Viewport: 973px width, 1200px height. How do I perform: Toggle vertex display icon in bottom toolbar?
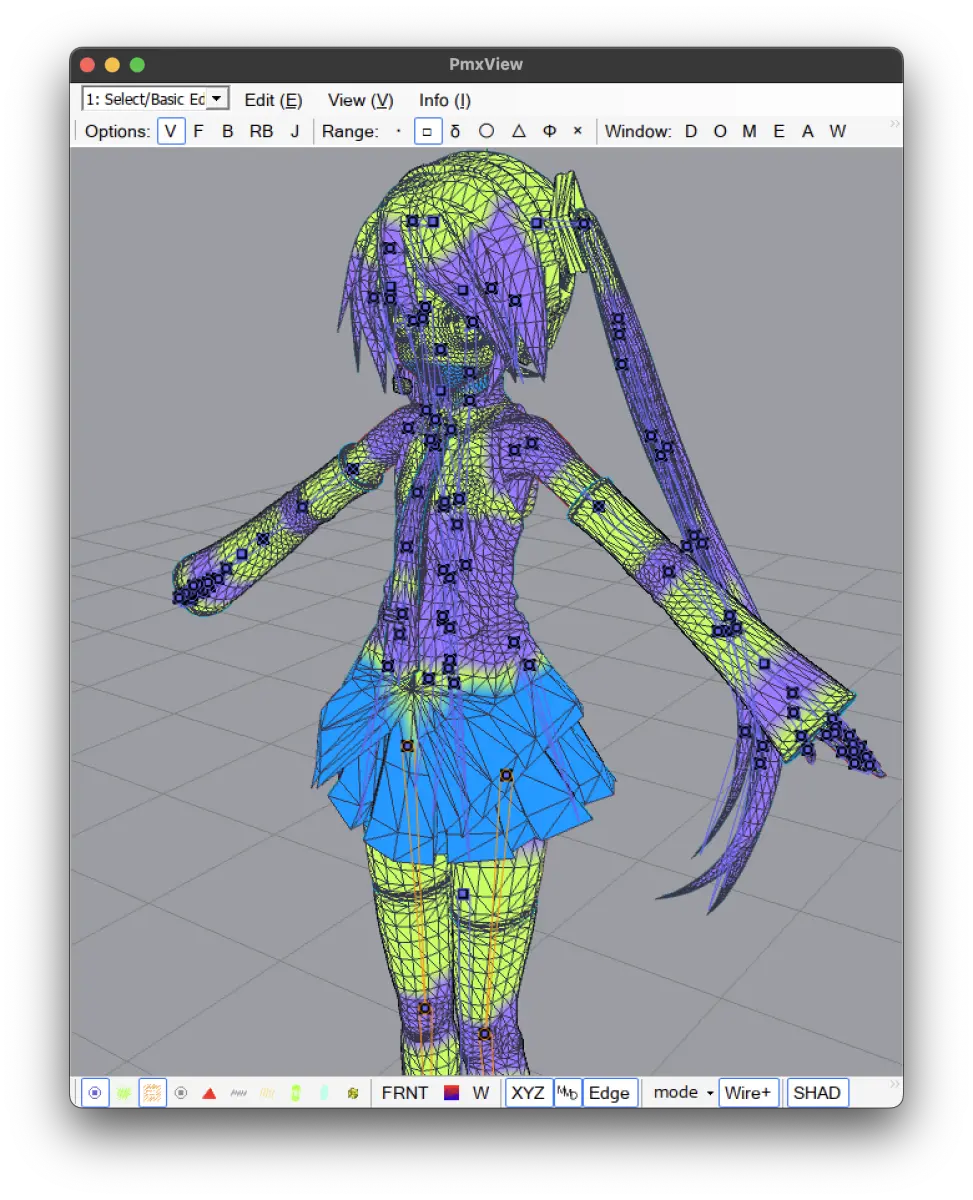pyautogui.click(x=95, y=1093)
